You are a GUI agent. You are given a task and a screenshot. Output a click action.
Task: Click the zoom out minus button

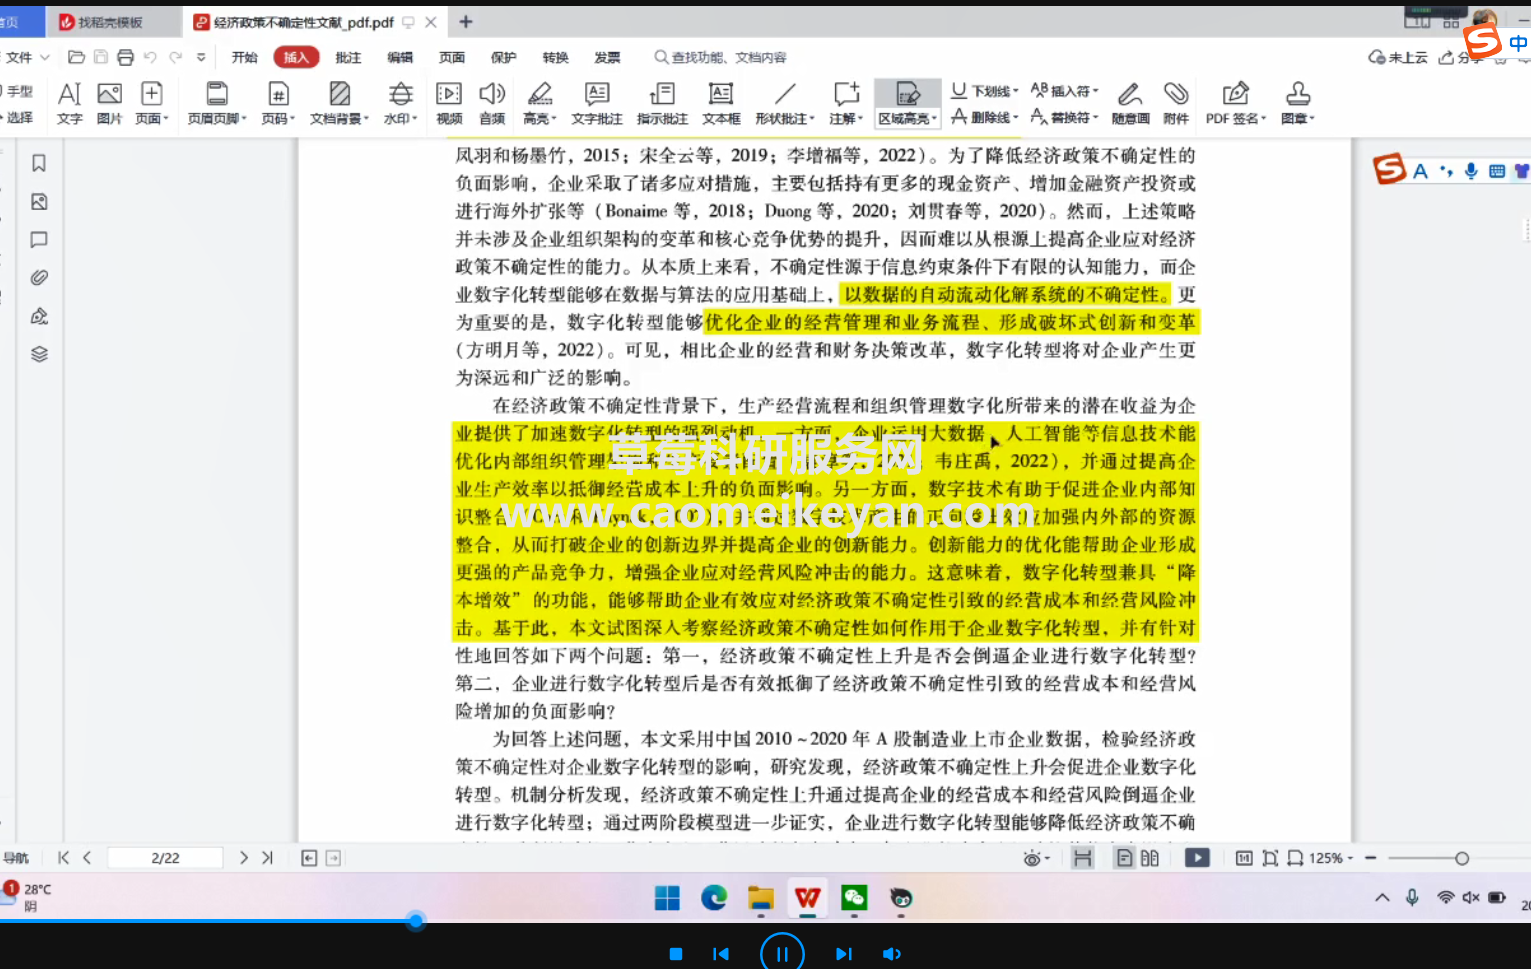1371,858
